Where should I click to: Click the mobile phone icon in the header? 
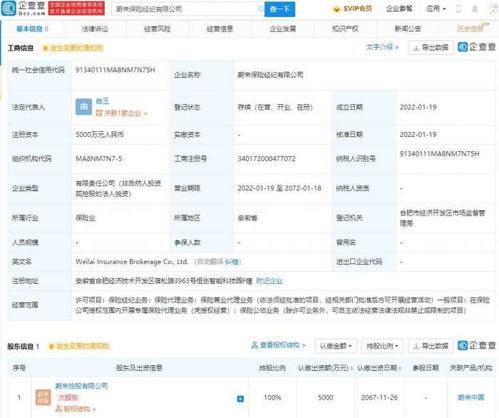pyautogui.click(x=459, y=9)
